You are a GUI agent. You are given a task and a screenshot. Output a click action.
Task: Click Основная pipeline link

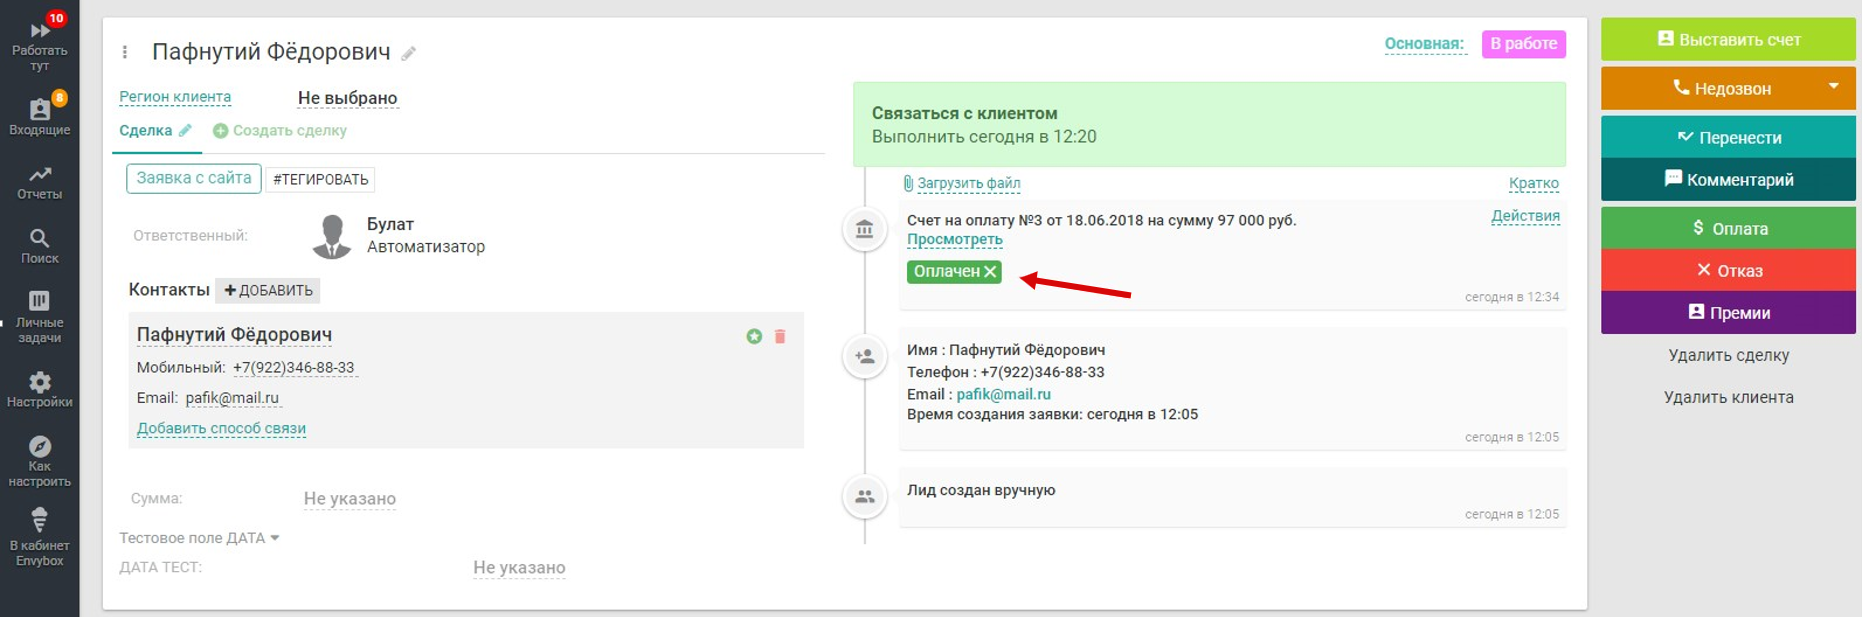pyautogui.click(x=1424, y=44)
